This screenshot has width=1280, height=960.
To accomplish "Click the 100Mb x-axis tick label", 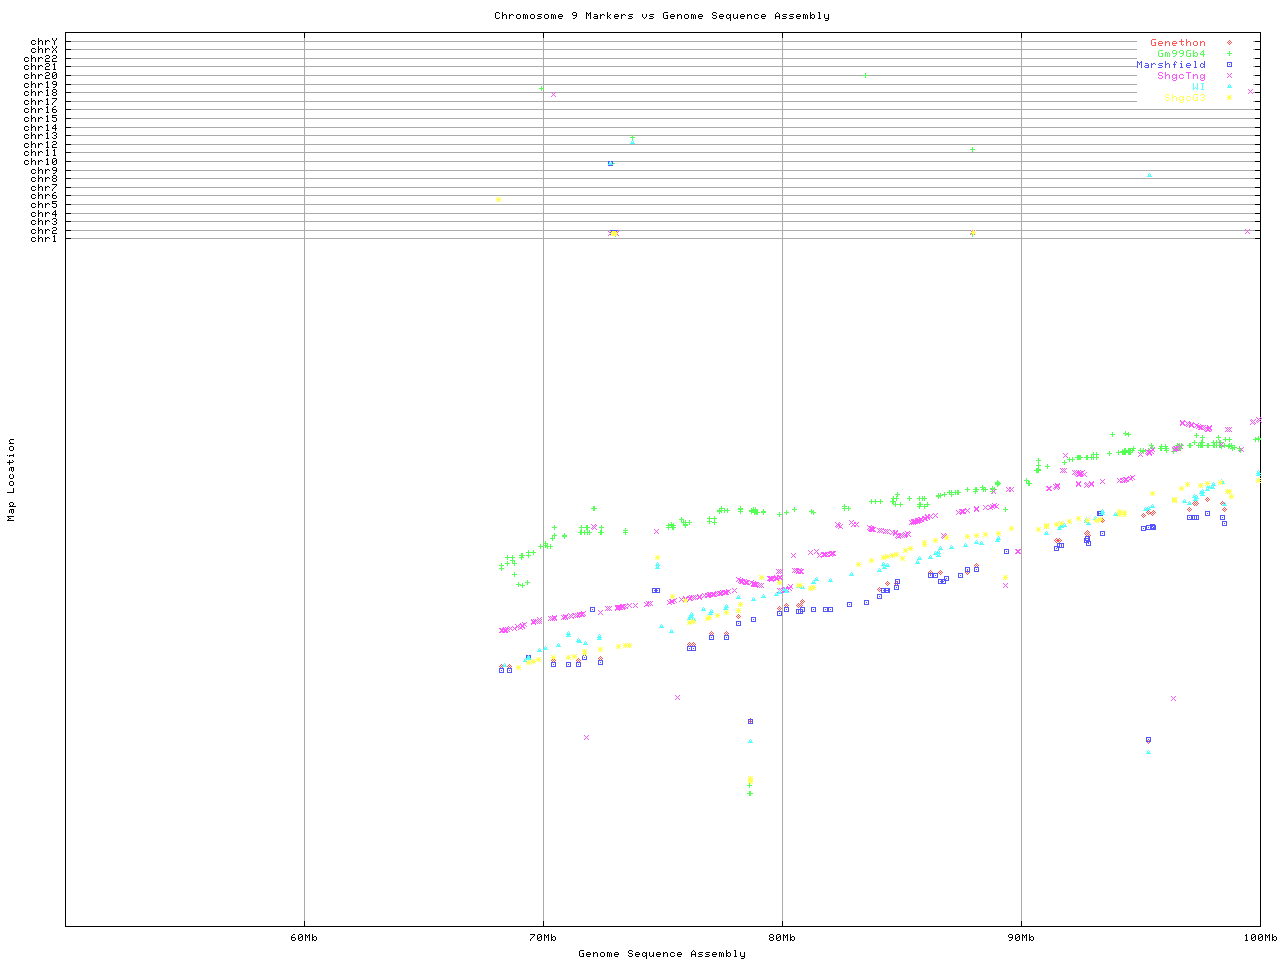I will click(1259, 938).
